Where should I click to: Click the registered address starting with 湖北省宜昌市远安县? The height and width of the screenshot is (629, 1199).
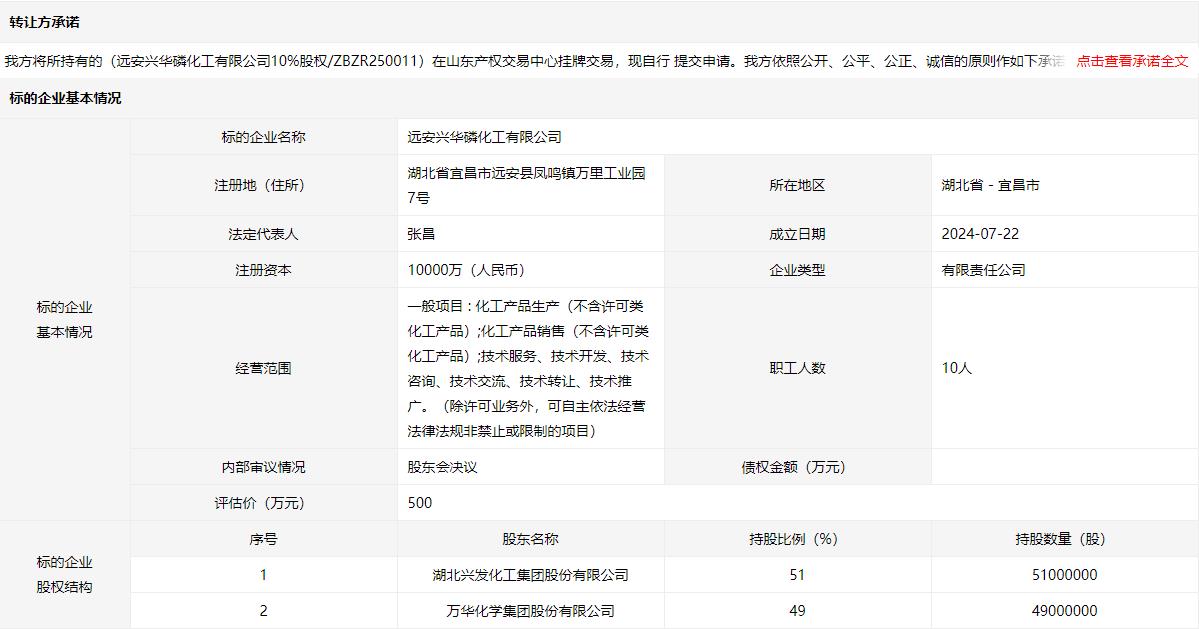527,185
